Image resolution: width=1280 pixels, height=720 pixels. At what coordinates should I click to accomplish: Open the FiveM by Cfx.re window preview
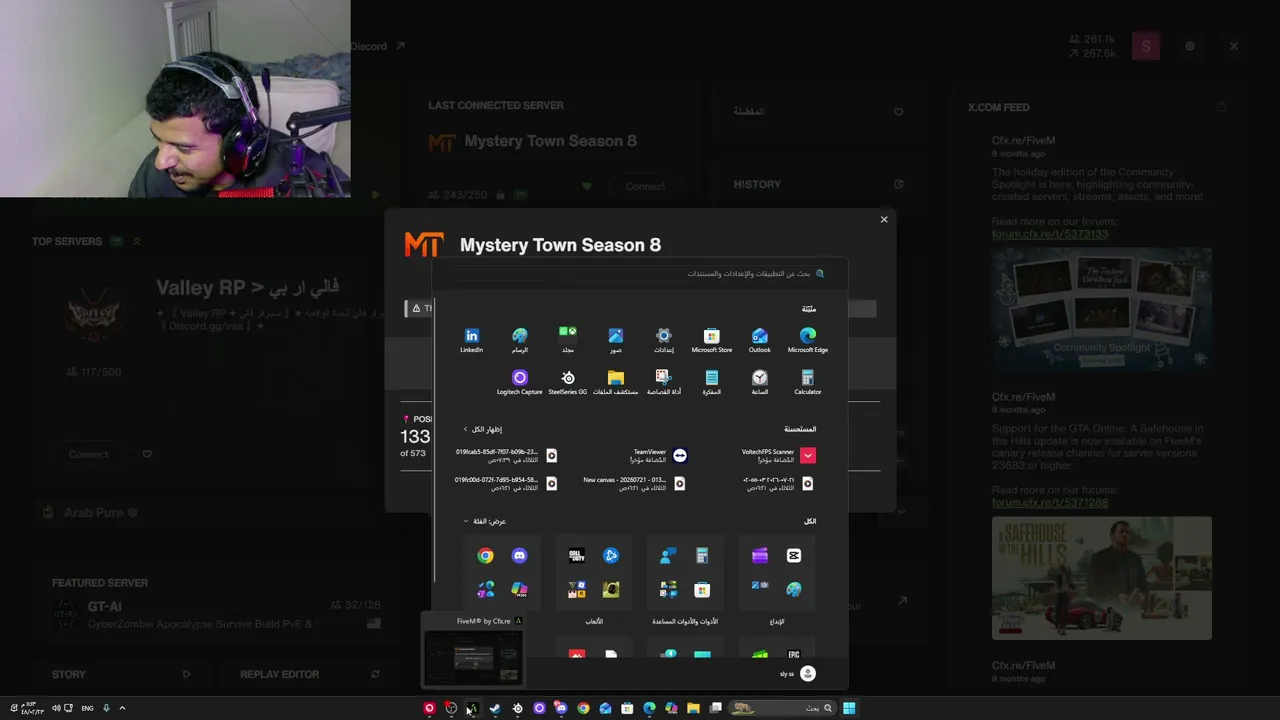coord(473,651)
